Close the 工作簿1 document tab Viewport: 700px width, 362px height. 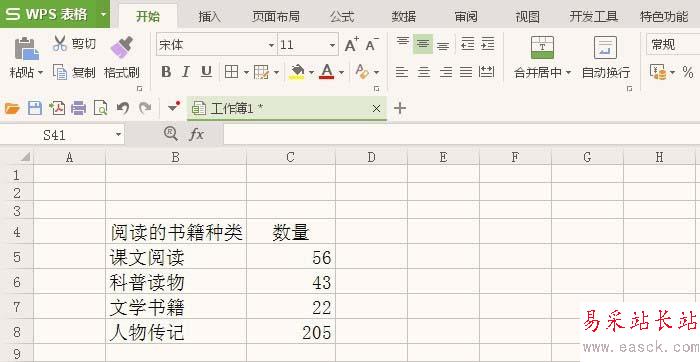(376, 108)
